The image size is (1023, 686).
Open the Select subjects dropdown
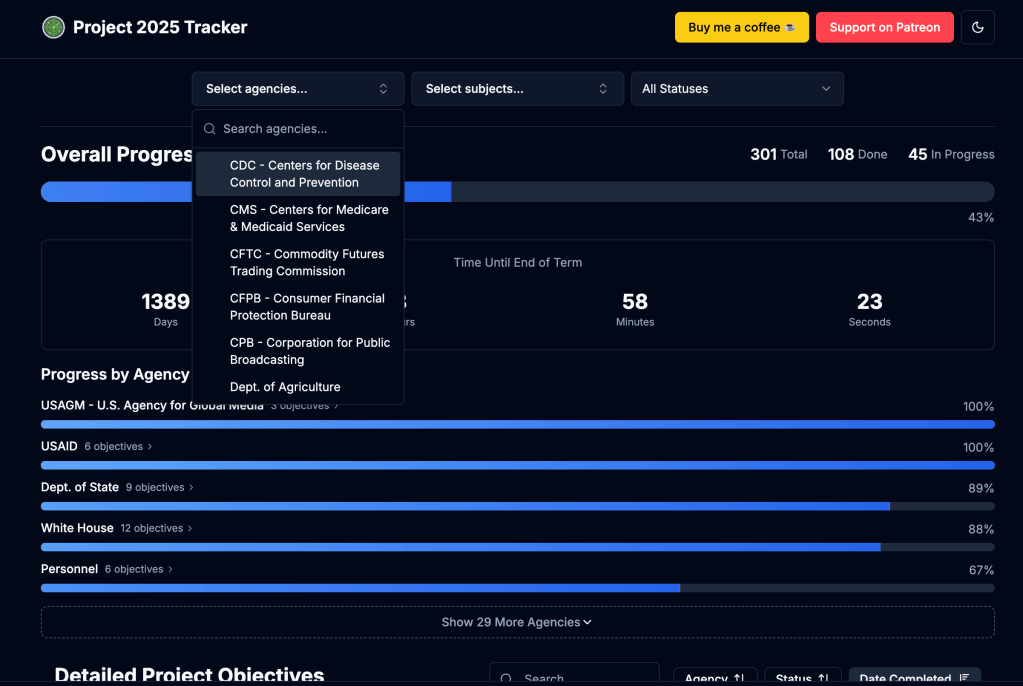[517, 88]
